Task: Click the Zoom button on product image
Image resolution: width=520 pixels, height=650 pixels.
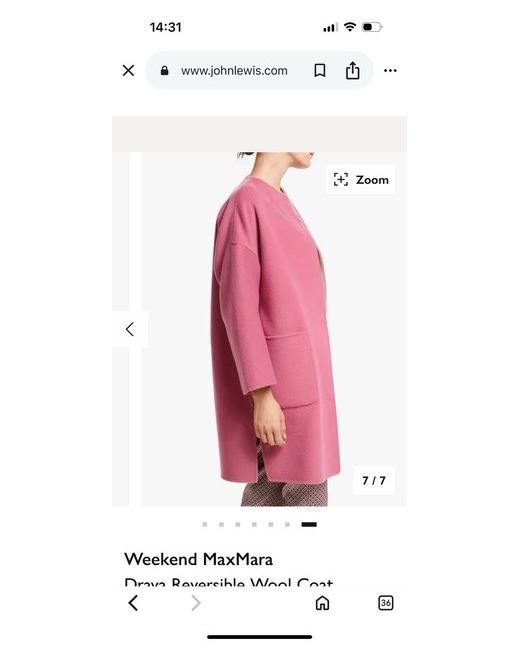Action: 361,179
